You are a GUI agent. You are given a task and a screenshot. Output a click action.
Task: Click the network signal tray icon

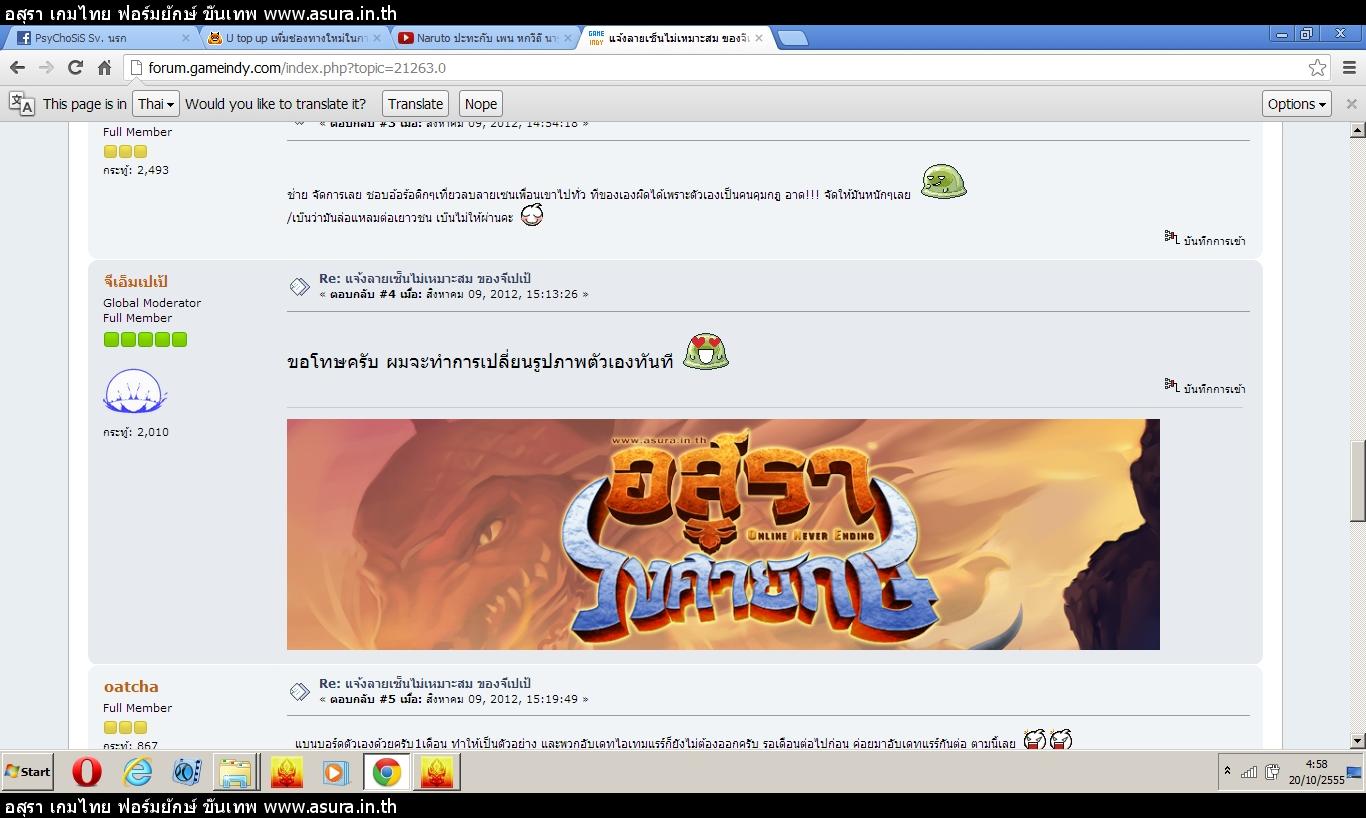tap(1249, 771)
